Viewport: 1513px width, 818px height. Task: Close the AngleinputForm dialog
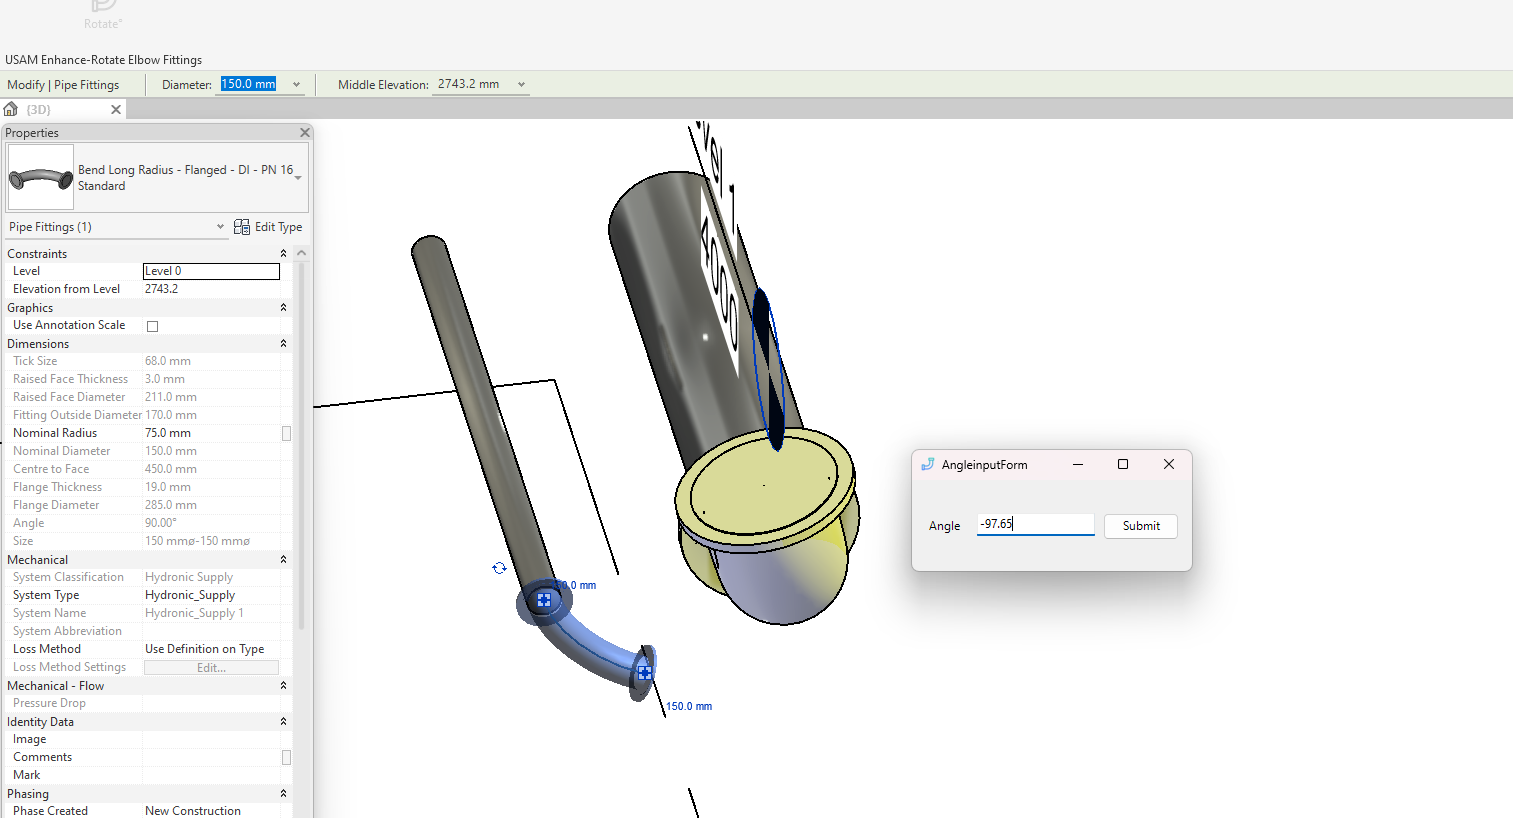[x=1169, y=464]
